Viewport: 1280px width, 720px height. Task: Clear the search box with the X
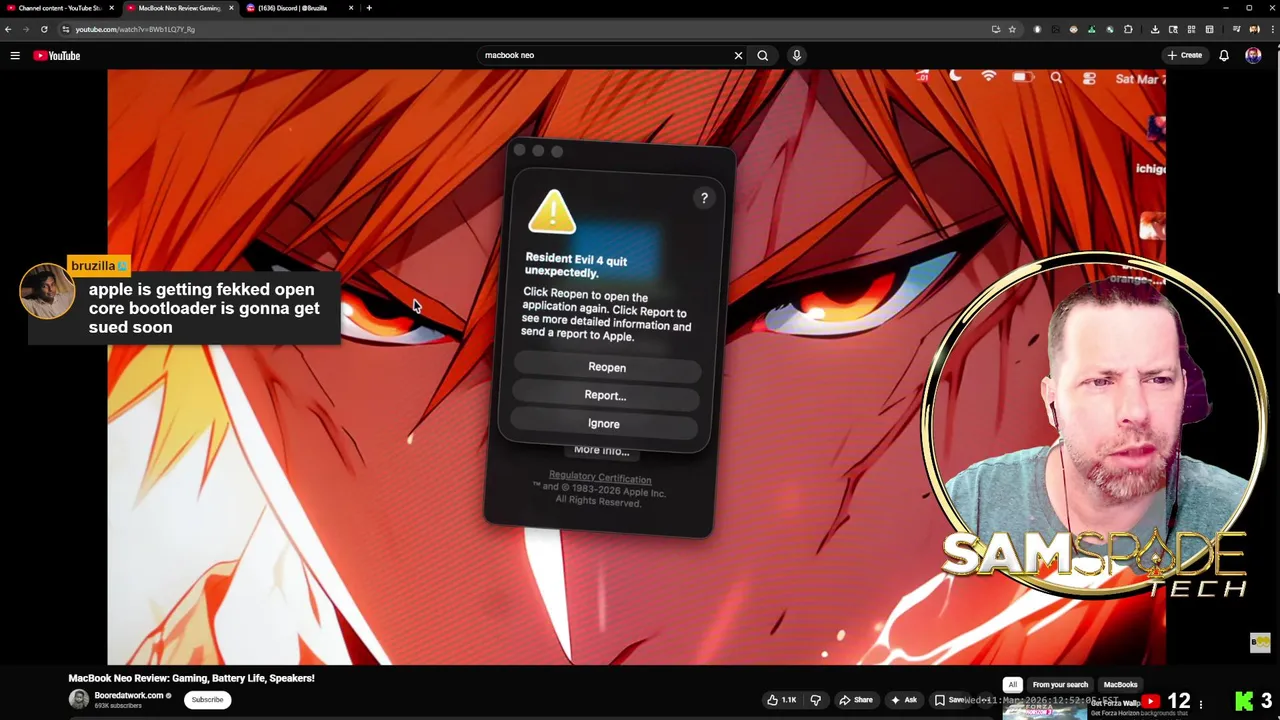pos(738,56)
